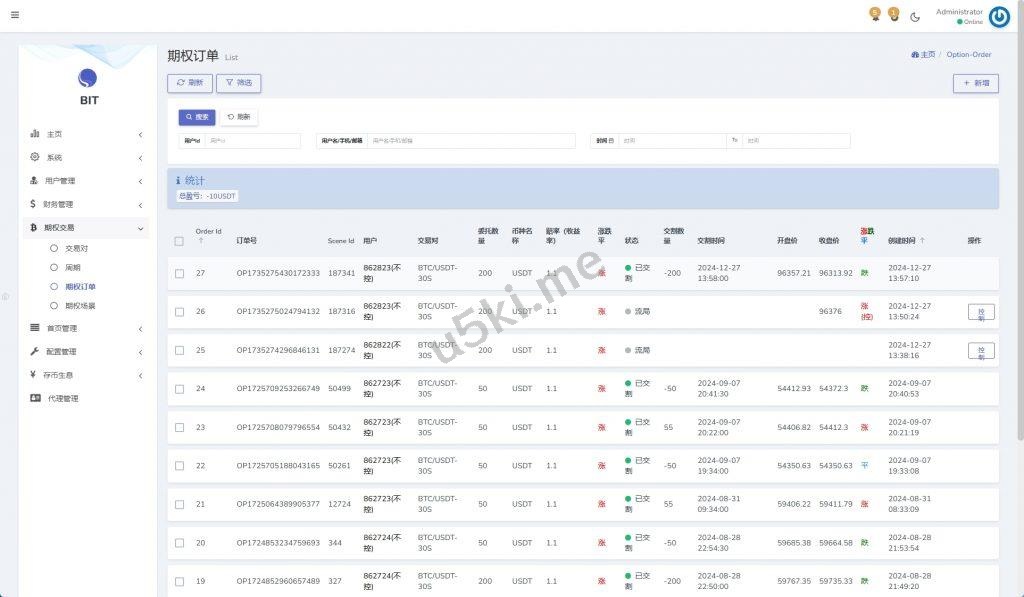
Task: Expand the 系统 sidebar menu chevron
Action: click(139, 158)
